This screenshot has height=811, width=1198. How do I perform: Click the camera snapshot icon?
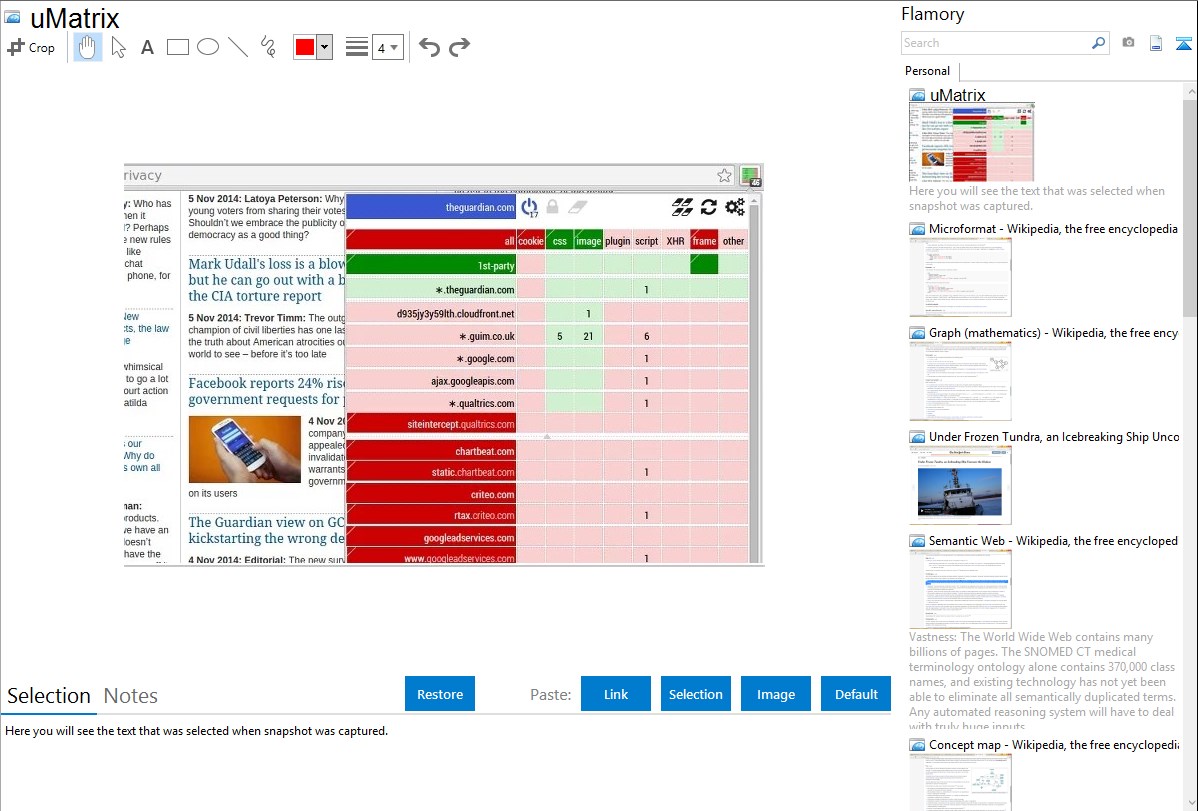click(1128, 43)
